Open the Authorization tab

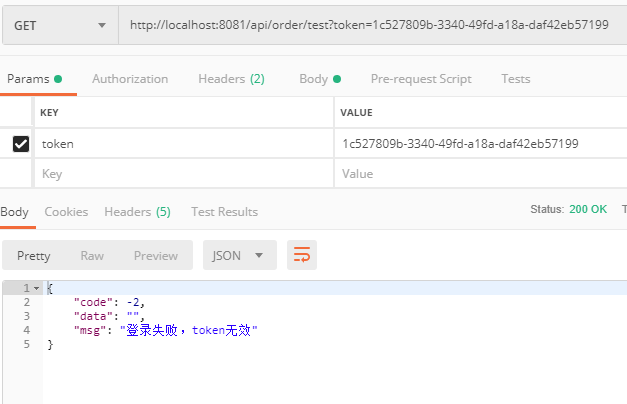(130, 79)
